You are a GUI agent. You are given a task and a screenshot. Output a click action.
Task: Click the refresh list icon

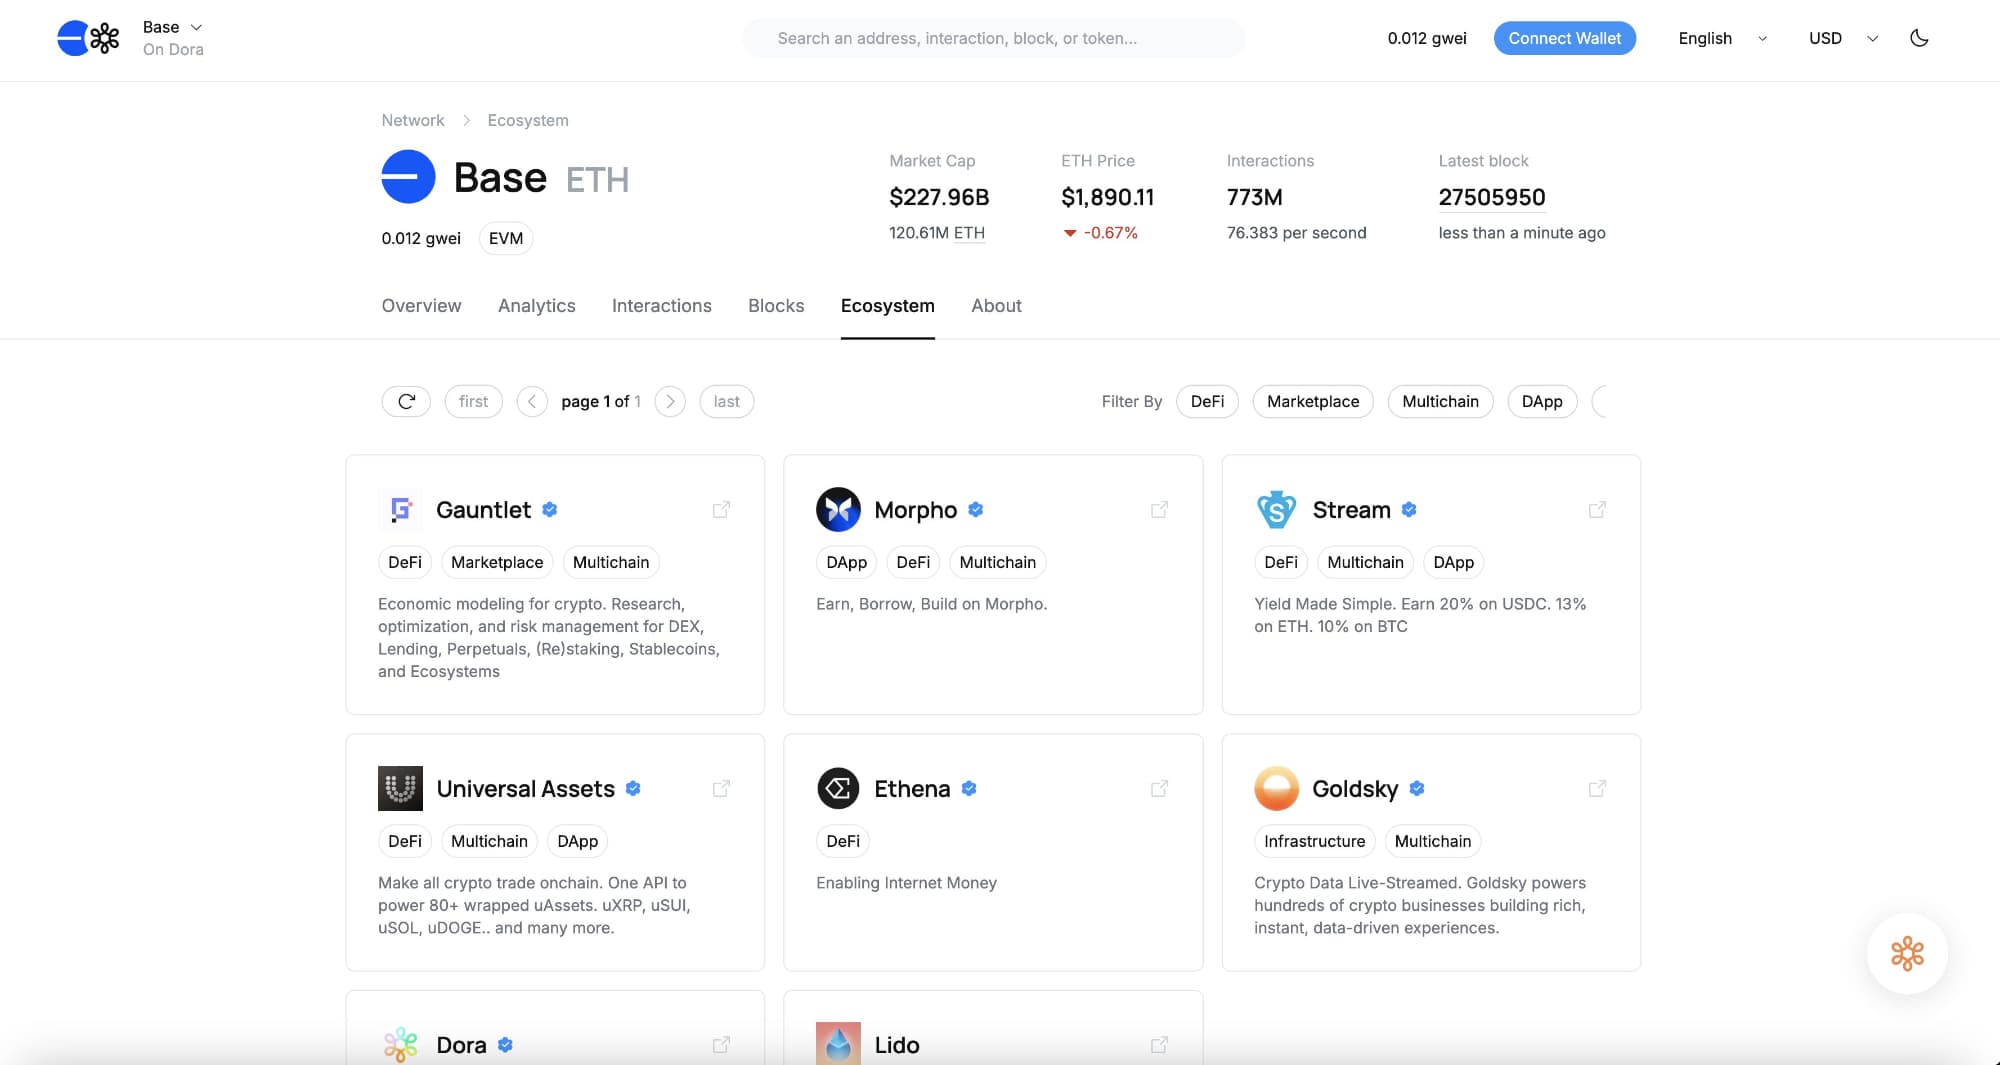[406, 401]
